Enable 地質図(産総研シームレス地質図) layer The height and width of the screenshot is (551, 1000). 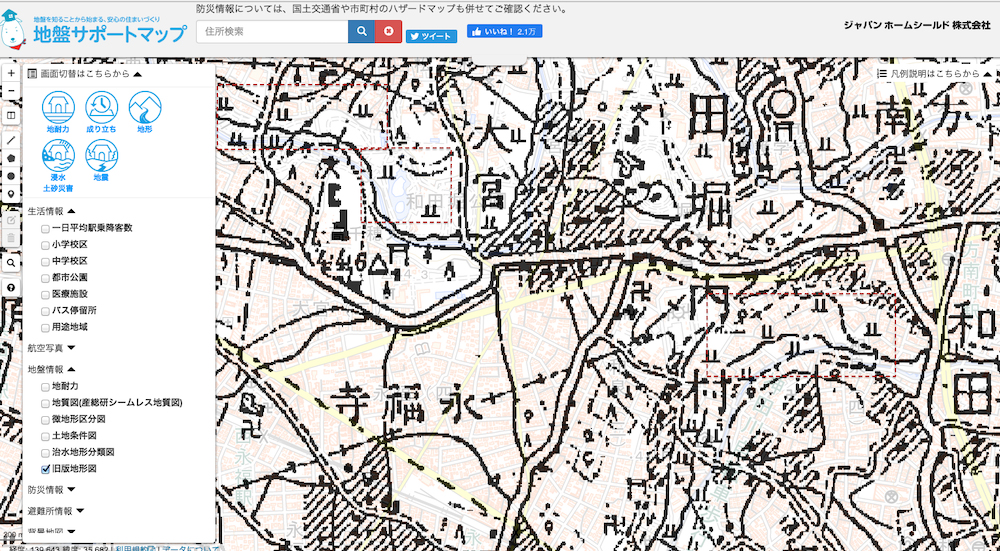[x=45, y=404]
